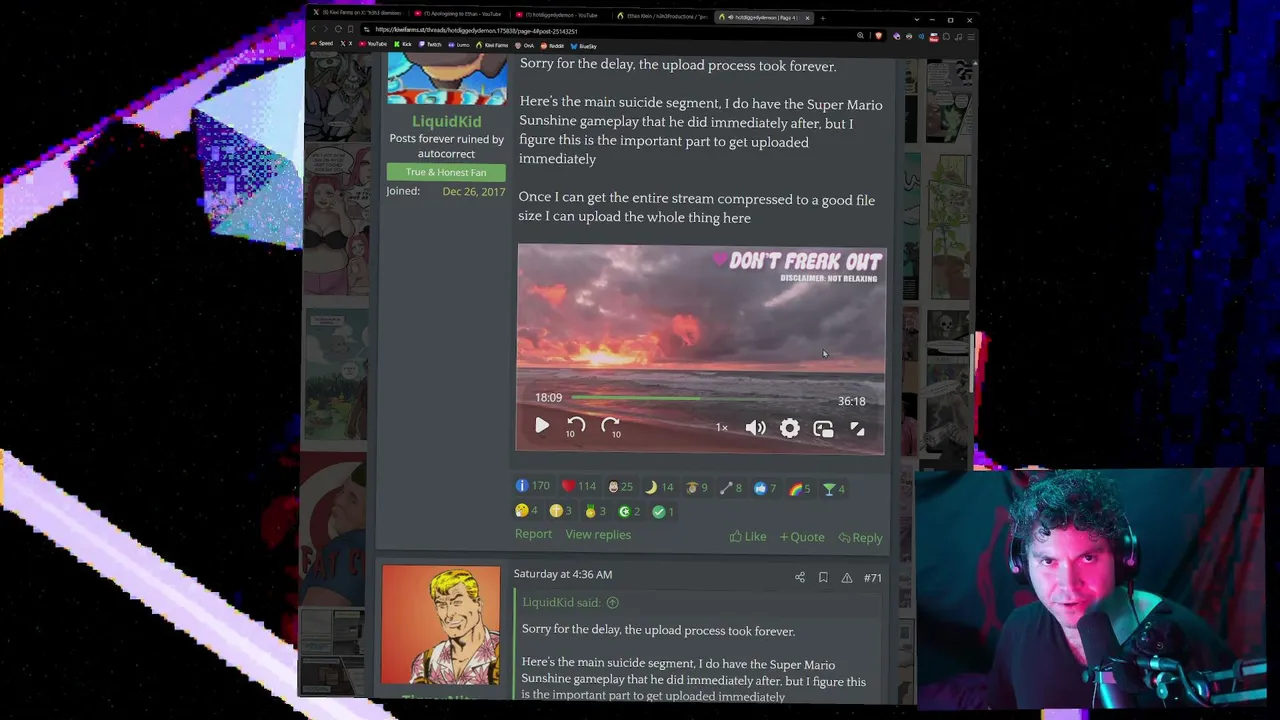Rewind the video 10 seconds

(x=576, y=427)
